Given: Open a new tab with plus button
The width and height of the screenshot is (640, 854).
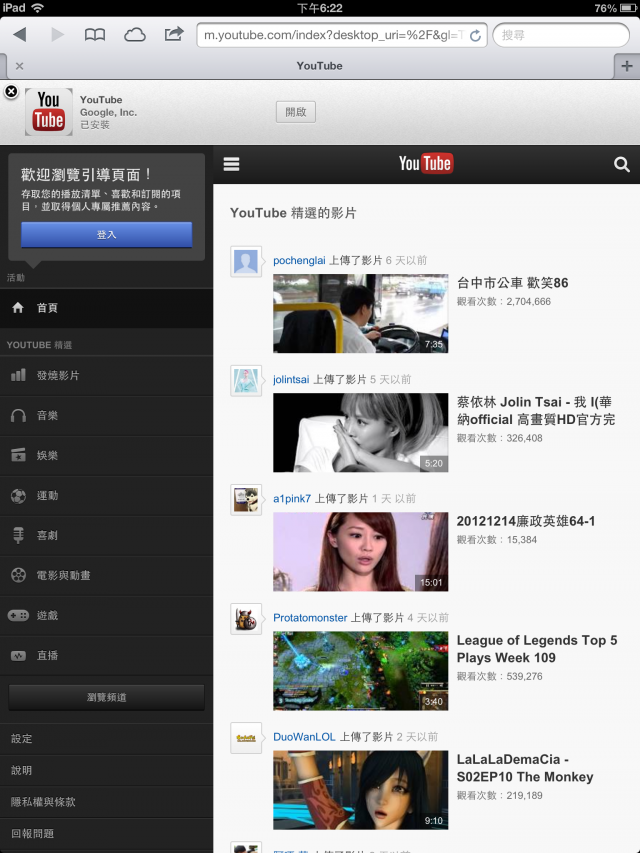Looking at the screenshot, I should (627, 66).
